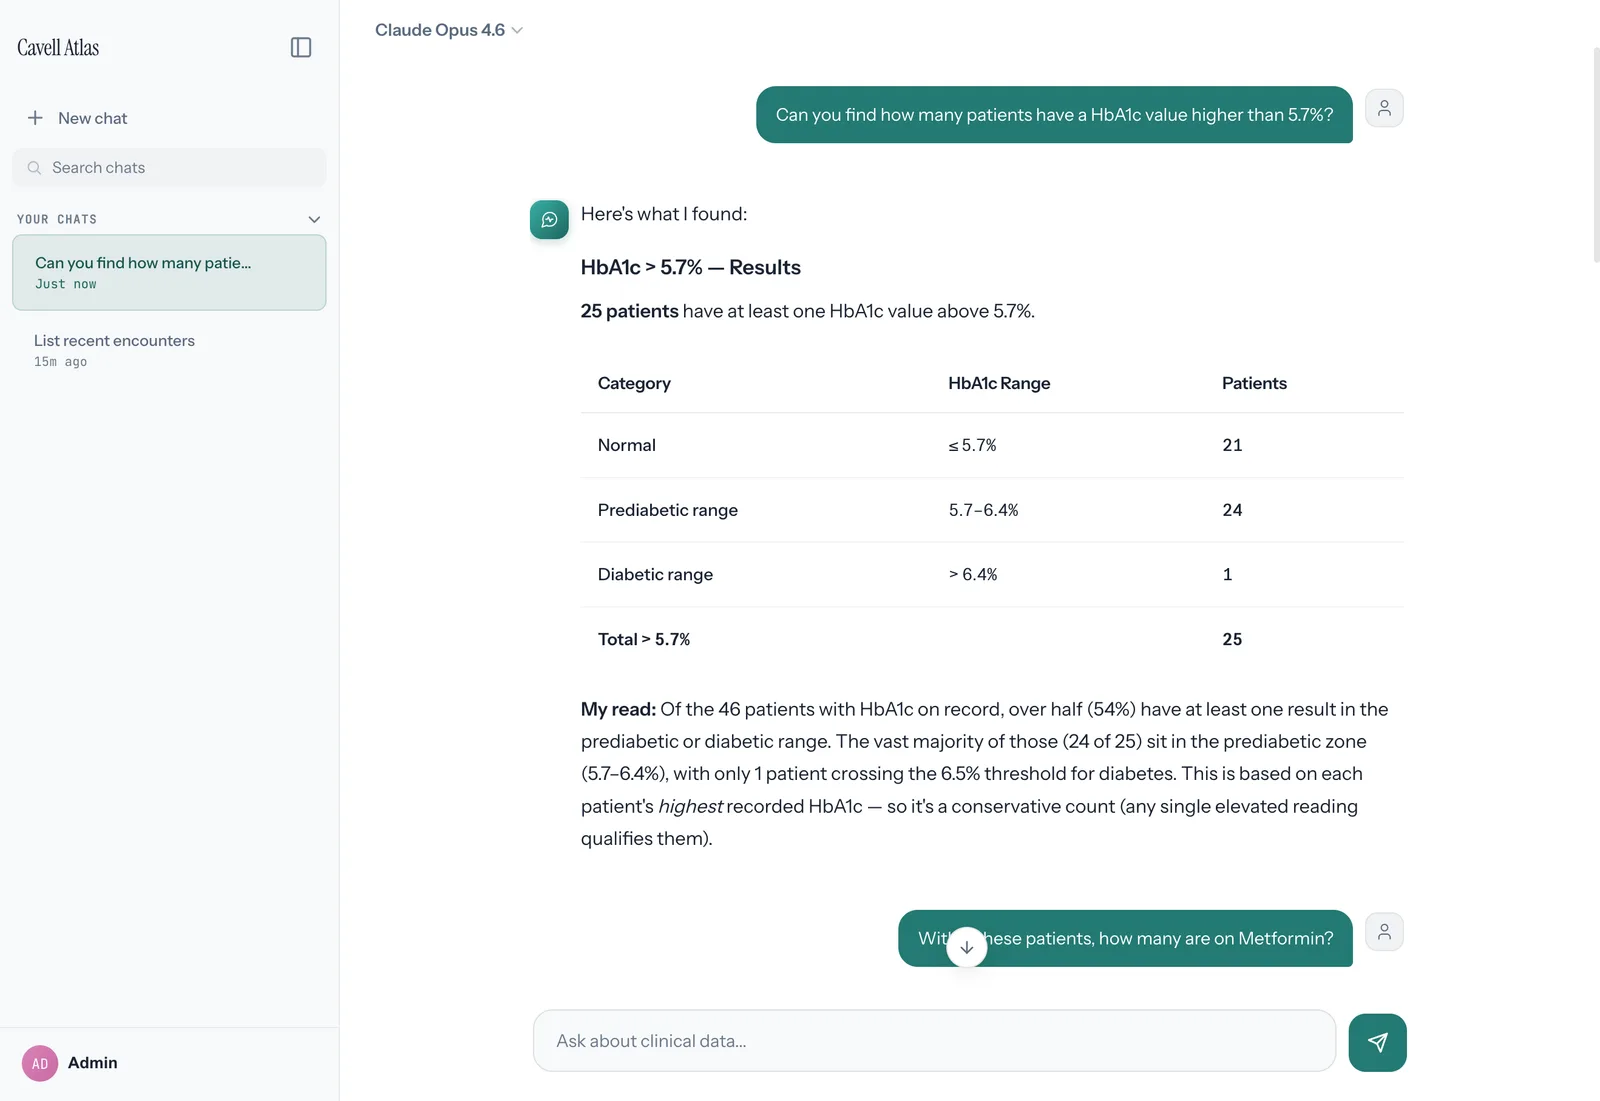Click the 'My read:' label
The image size is (1600, 1101).
pyautogui.click(x=618, y=709)
